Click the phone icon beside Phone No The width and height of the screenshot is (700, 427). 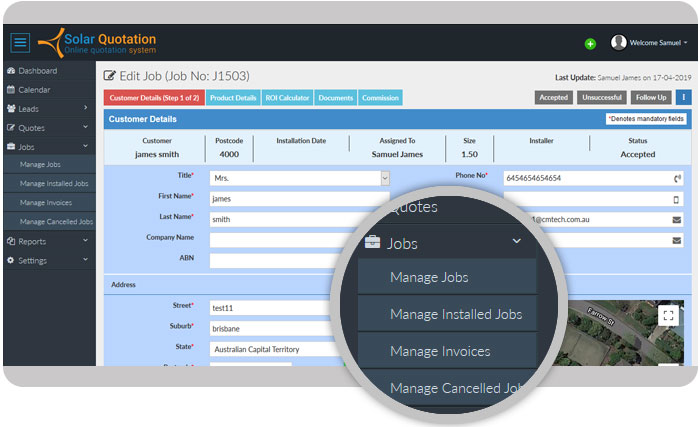677,179
